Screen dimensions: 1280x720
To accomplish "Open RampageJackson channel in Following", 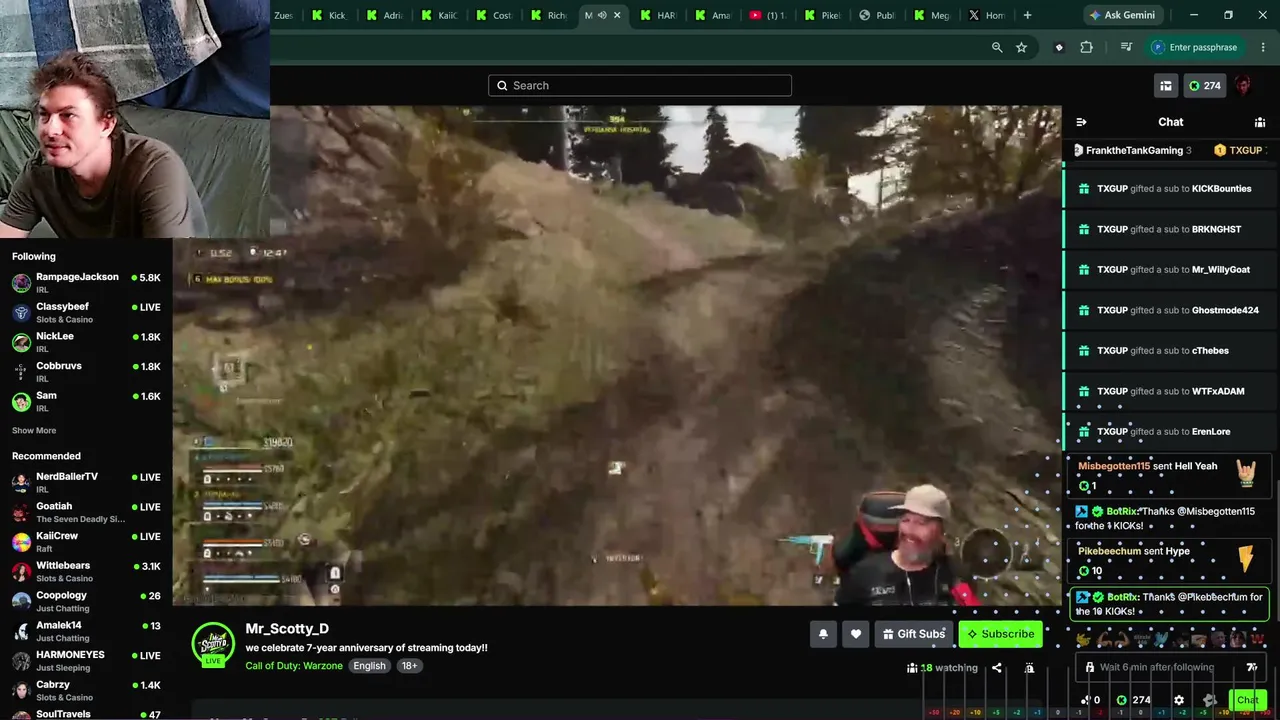I will tap(86, 283).
